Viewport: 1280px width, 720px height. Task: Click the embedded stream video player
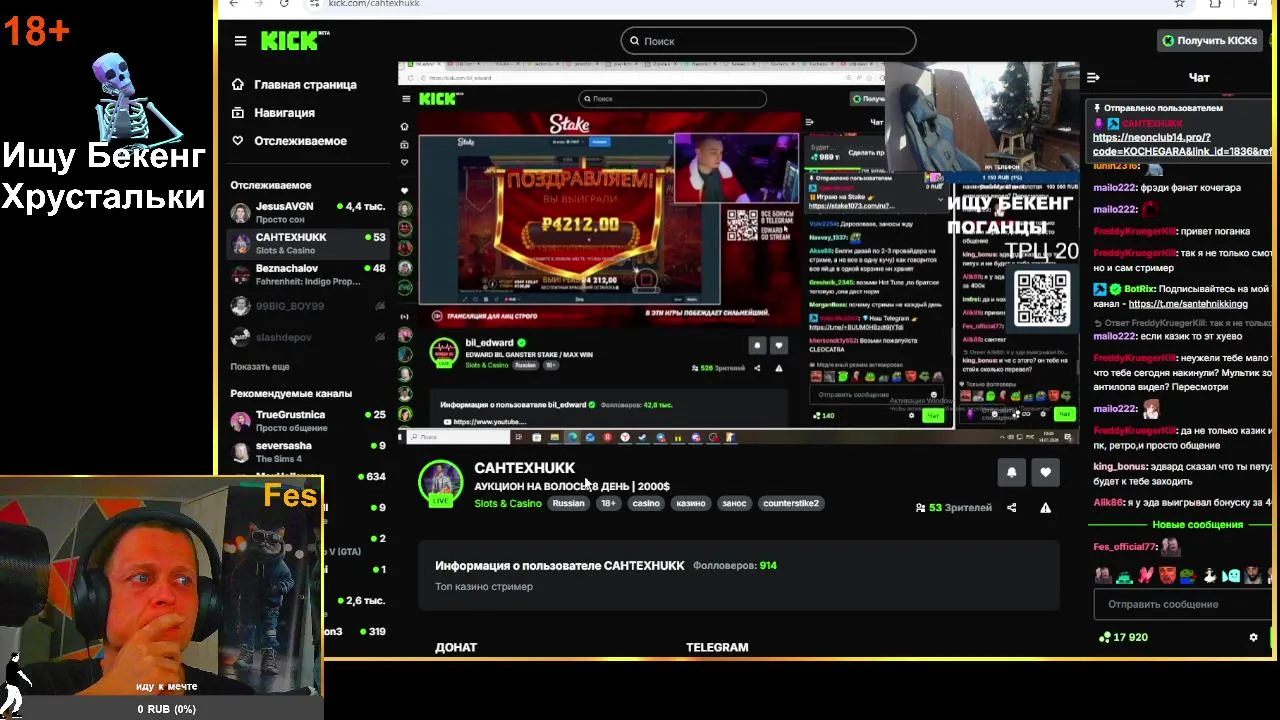click(x=738, y=253)
